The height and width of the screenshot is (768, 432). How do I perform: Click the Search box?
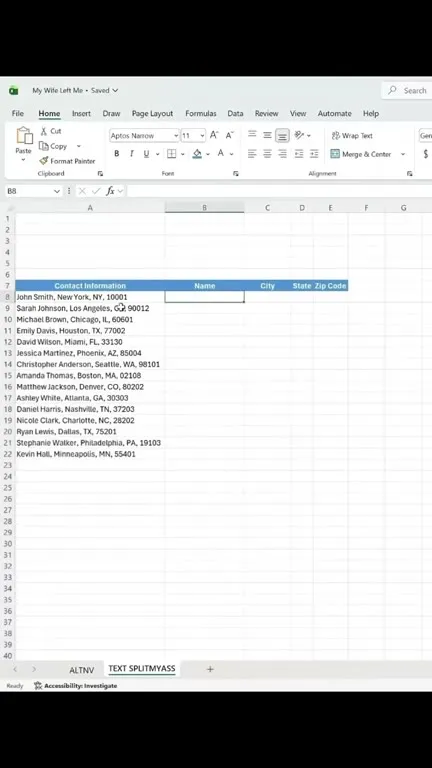[x=408, y=91]
